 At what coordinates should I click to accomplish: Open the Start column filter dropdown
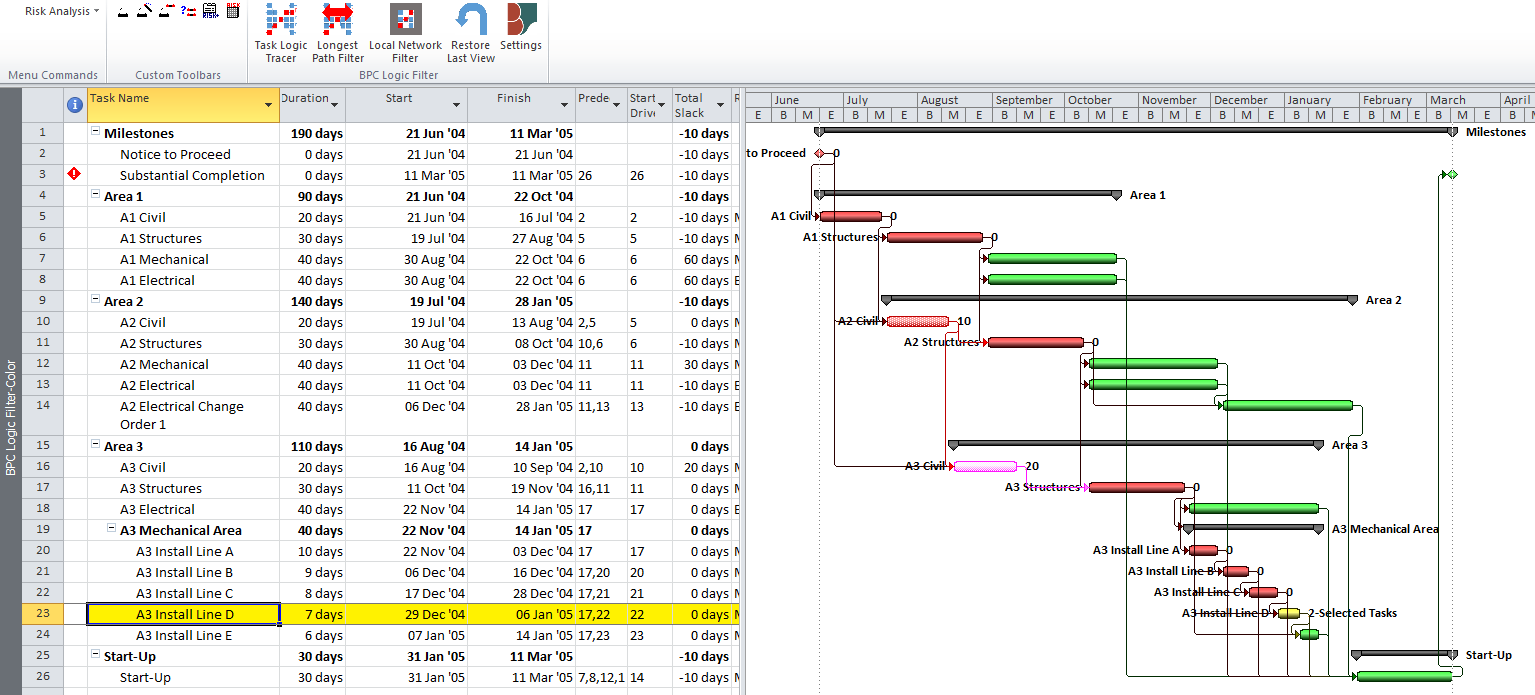pos(456,105)
